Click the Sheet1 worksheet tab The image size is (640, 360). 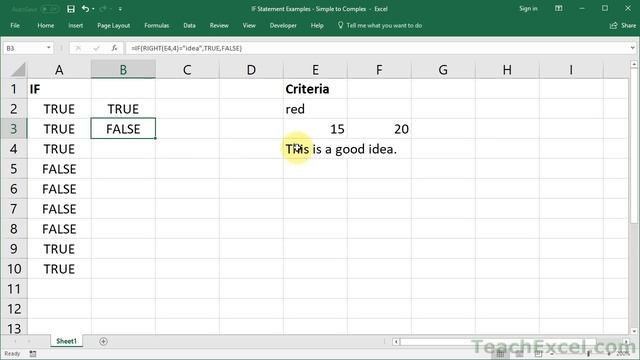(x=66, y=341)
